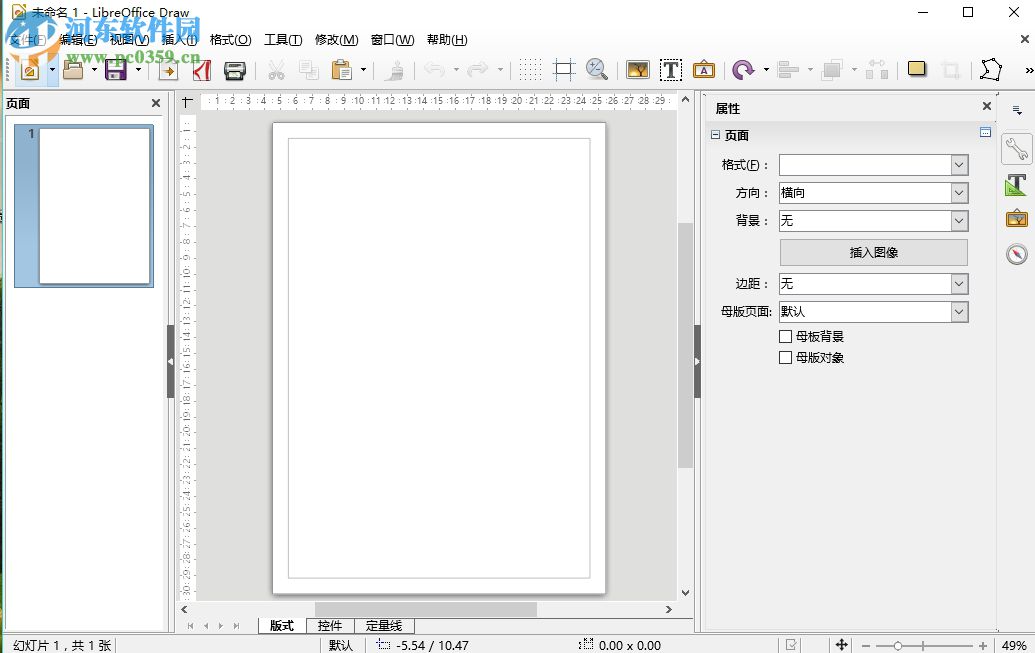Open the 背景 dropdown list
Image resolution: width=1035 pixels, height=653 pixels.
[959, 221]
